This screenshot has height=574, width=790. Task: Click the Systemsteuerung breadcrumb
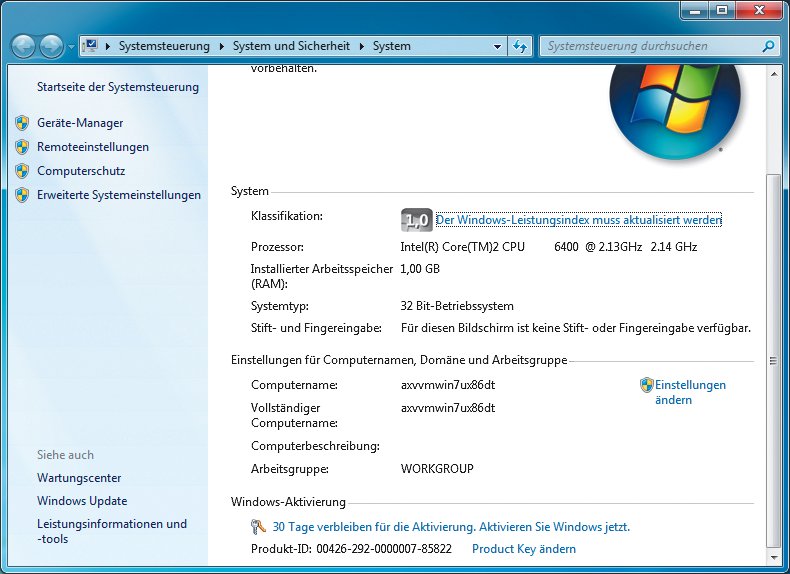pos(164,46)
